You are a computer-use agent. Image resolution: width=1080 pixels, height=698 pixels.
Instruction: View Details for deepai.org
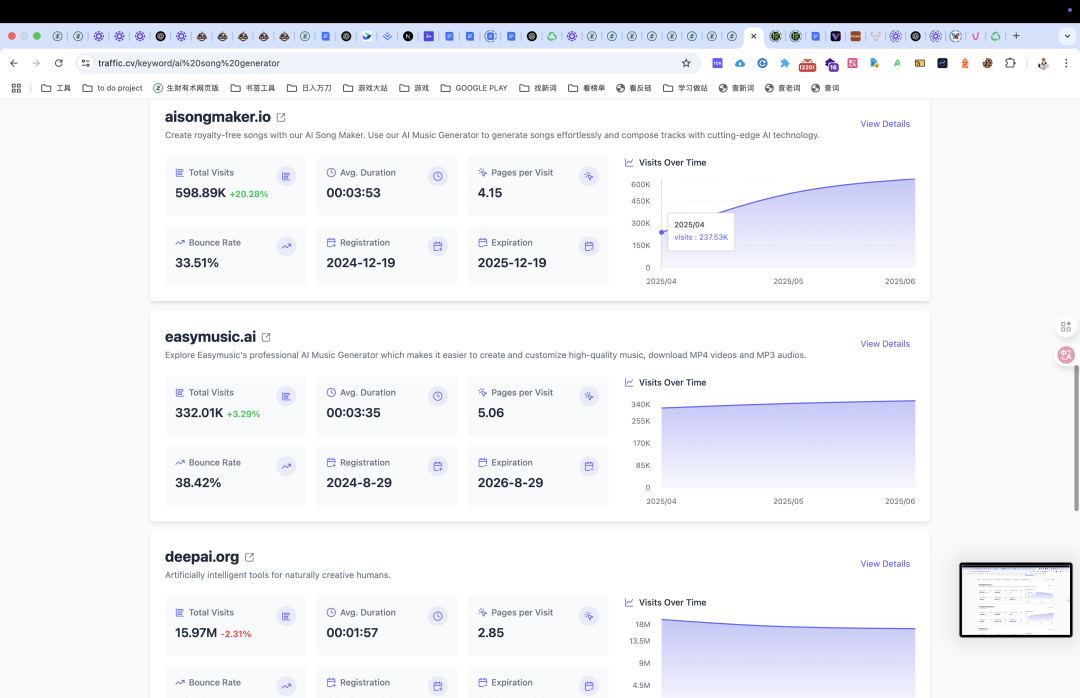click(885, 564)
